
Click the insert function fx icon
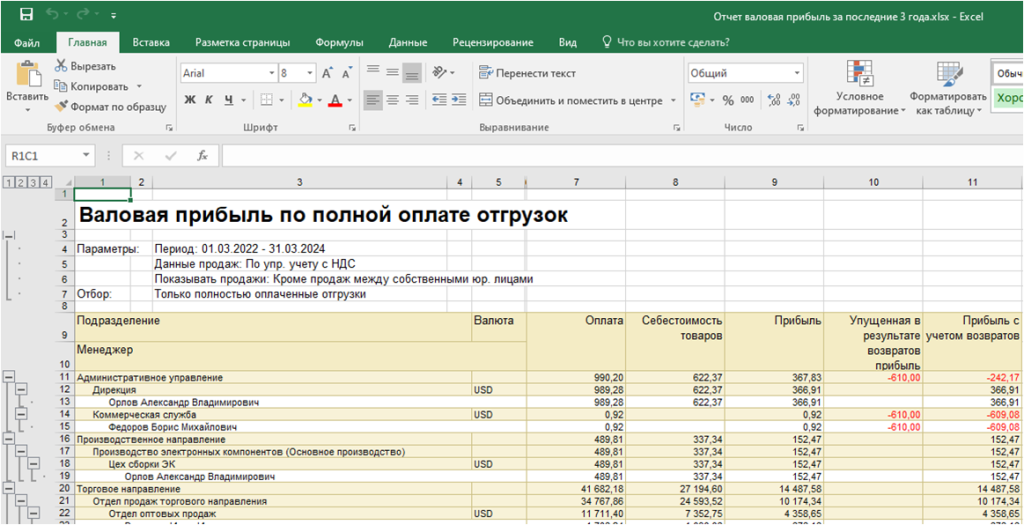click(x=202, y=156)
